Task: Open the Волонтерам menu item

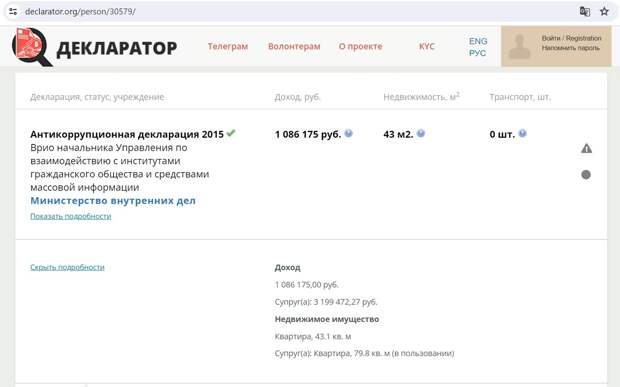Action: [294, 46]
